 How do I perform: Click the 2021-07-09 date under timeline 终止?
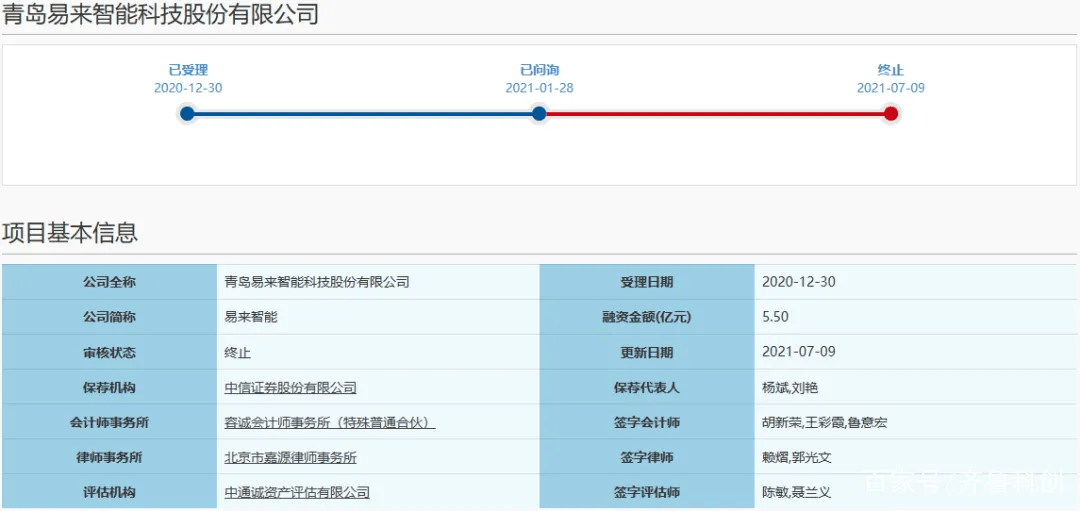[891, 88]
